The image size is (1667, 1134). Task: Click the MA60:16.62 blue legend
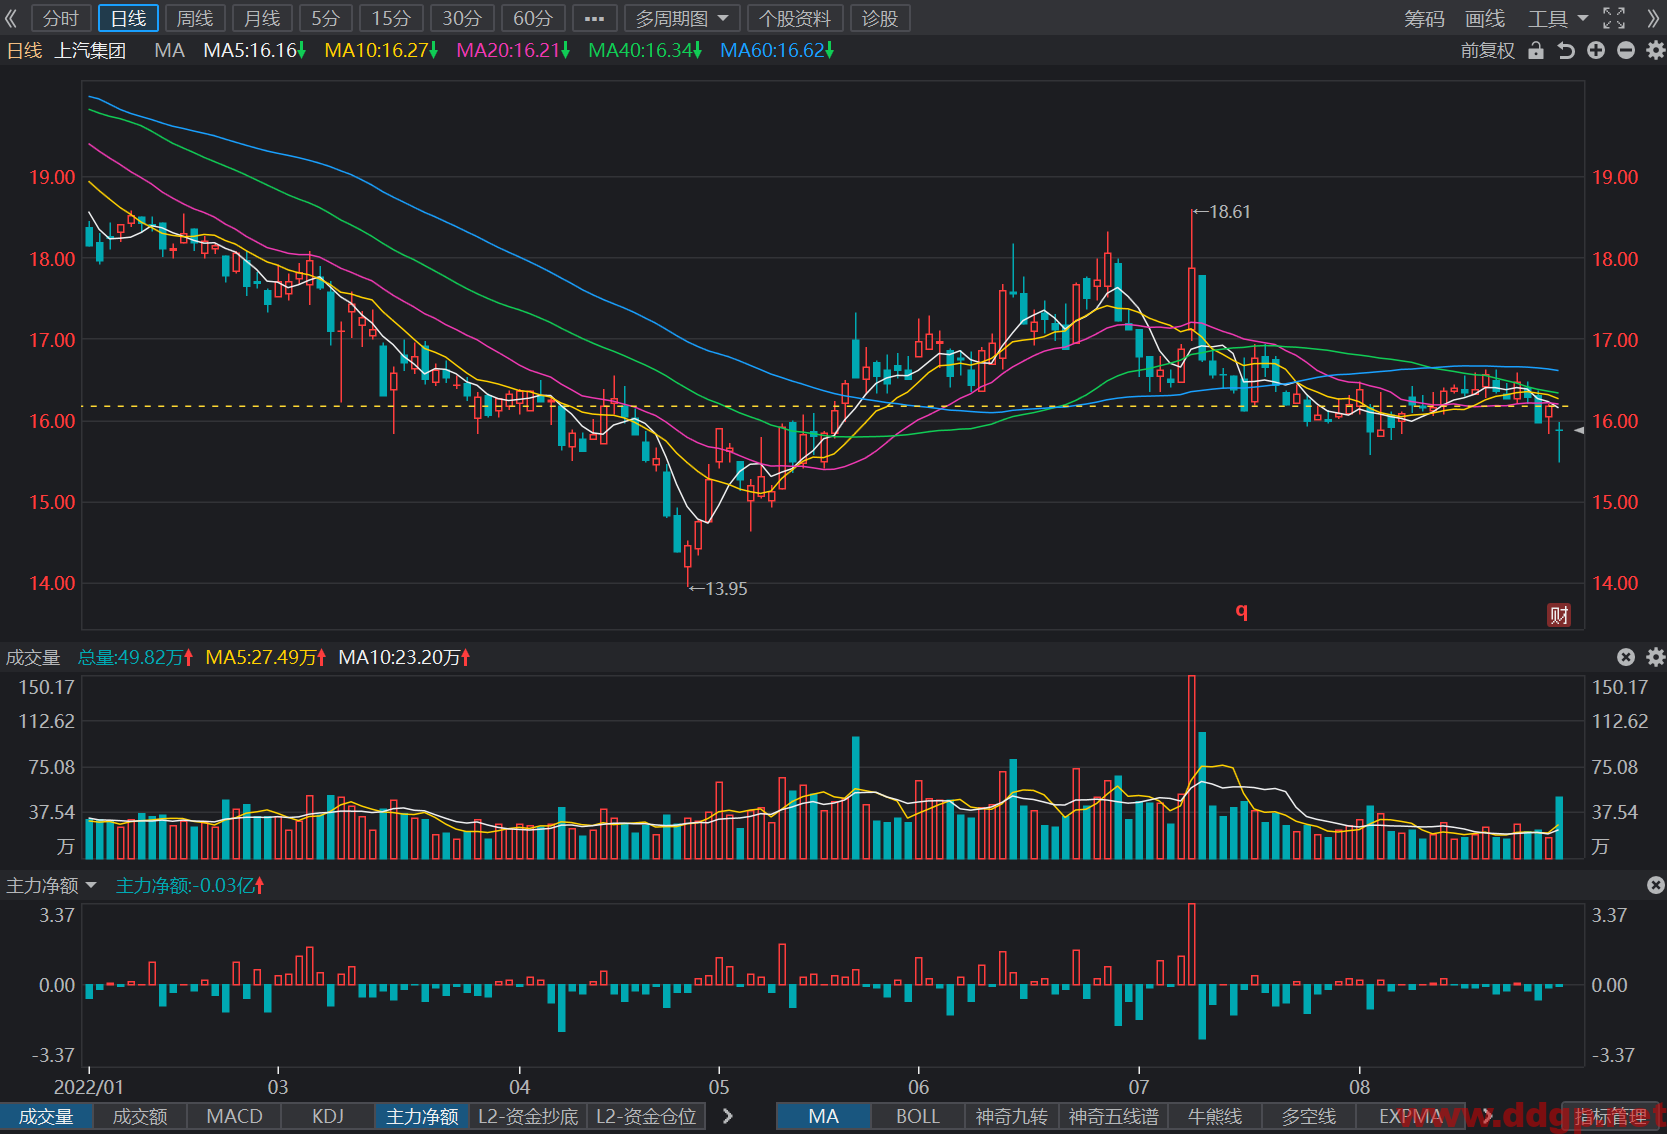[777, 50]
